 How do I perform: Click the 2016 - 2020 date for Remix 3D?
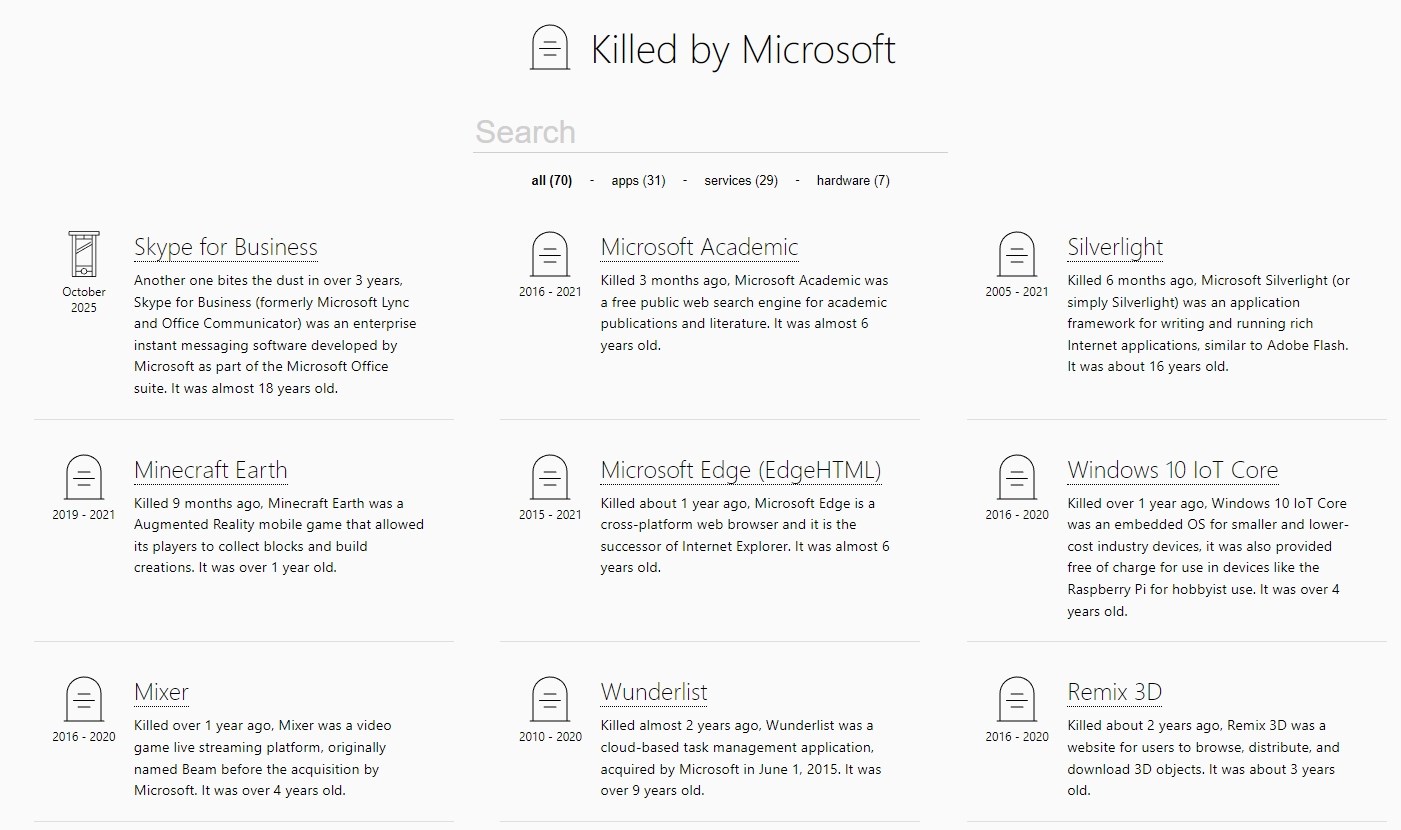tap(1017, 737)
